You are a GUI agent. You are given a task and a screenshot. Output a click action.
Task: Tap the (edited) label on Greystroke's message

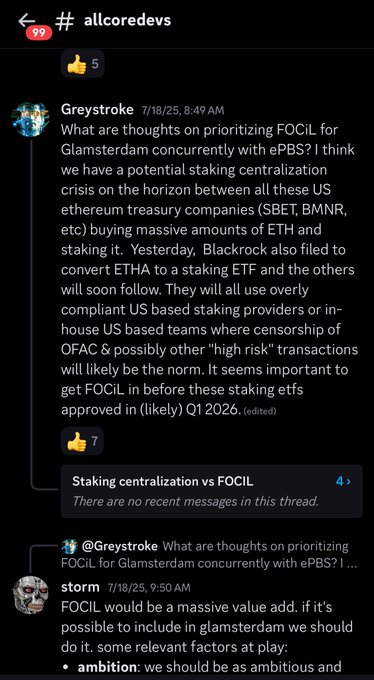[259, 411]
